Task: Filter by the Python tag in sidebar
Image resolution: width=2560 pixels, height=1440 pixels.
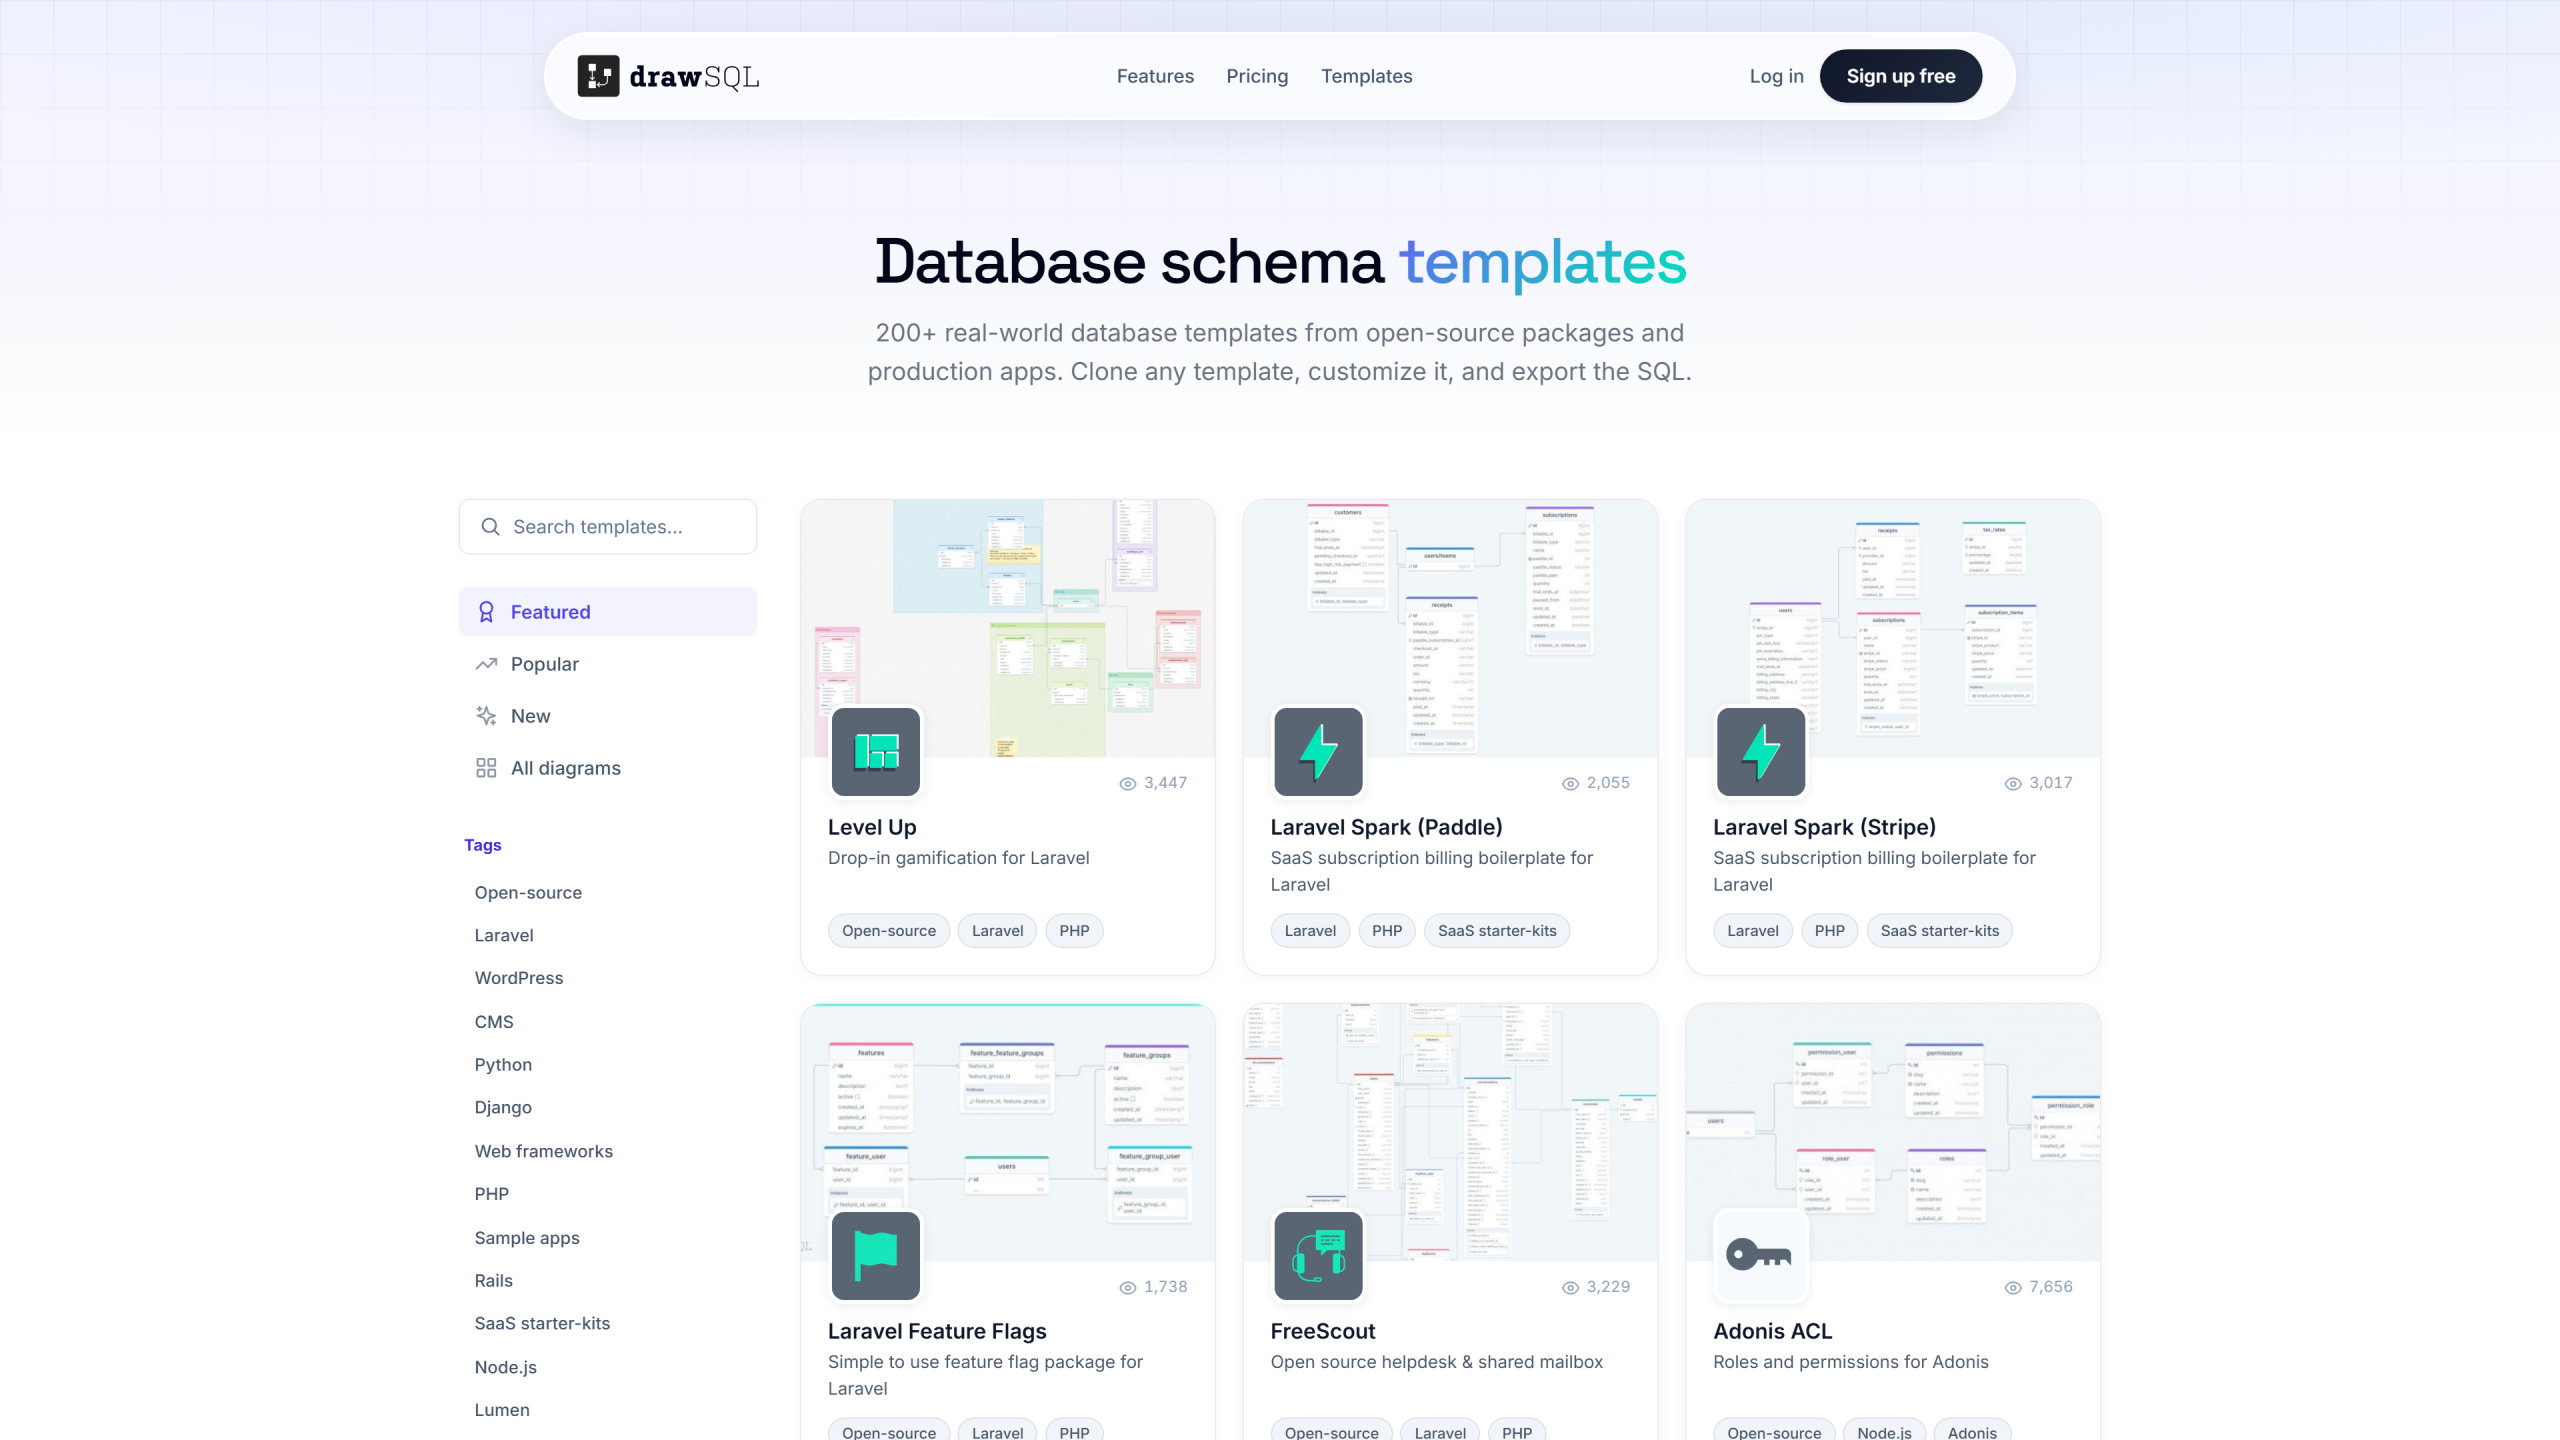Action: point(503,1064)
